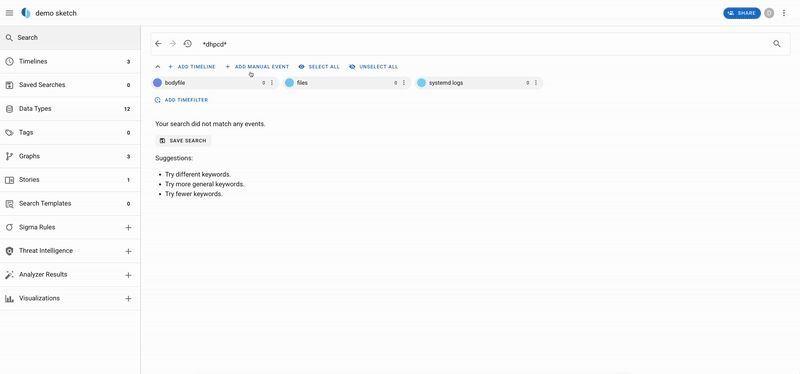Screen dimensions: 800x374
Task: Open the bodyfile timeline options menu
Action: 272,83
